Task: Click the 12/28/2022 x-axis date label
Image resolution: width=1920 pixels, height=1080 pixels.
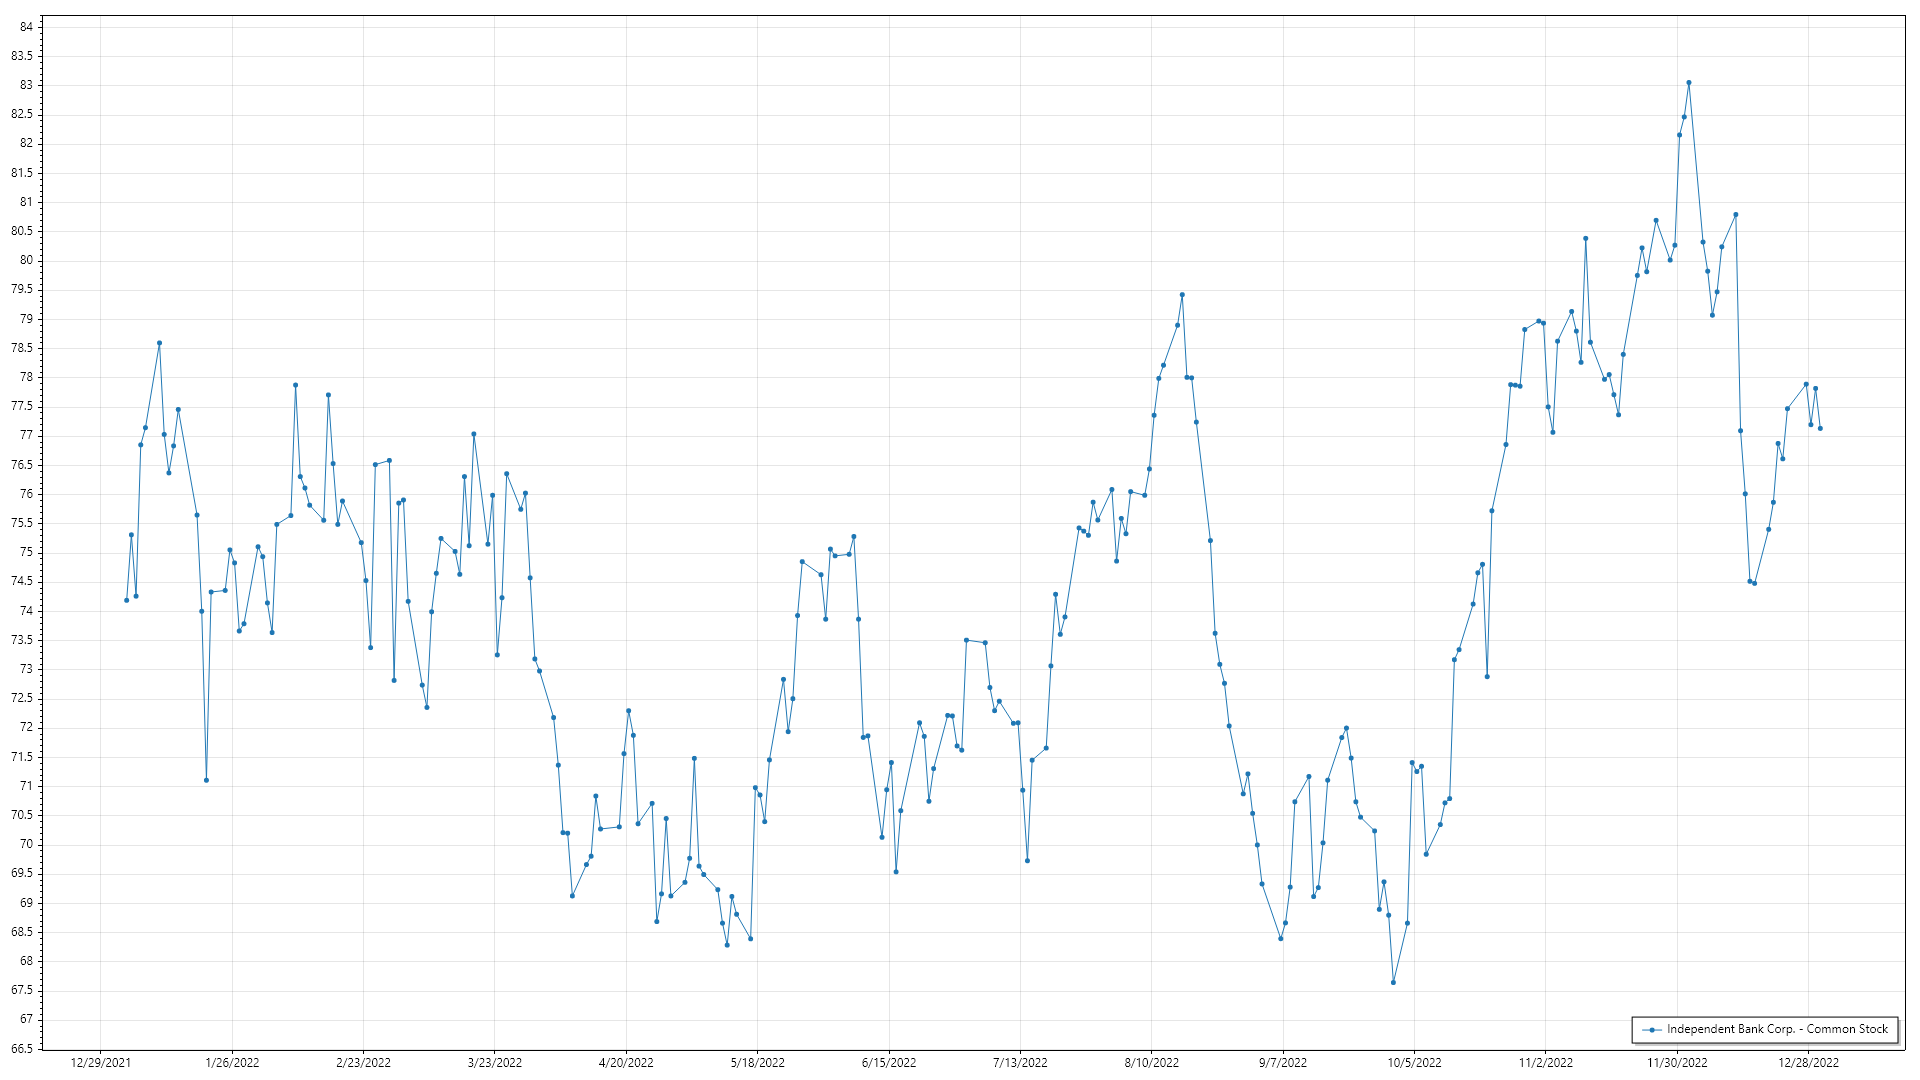Action: click(x=1808, y=1063)
